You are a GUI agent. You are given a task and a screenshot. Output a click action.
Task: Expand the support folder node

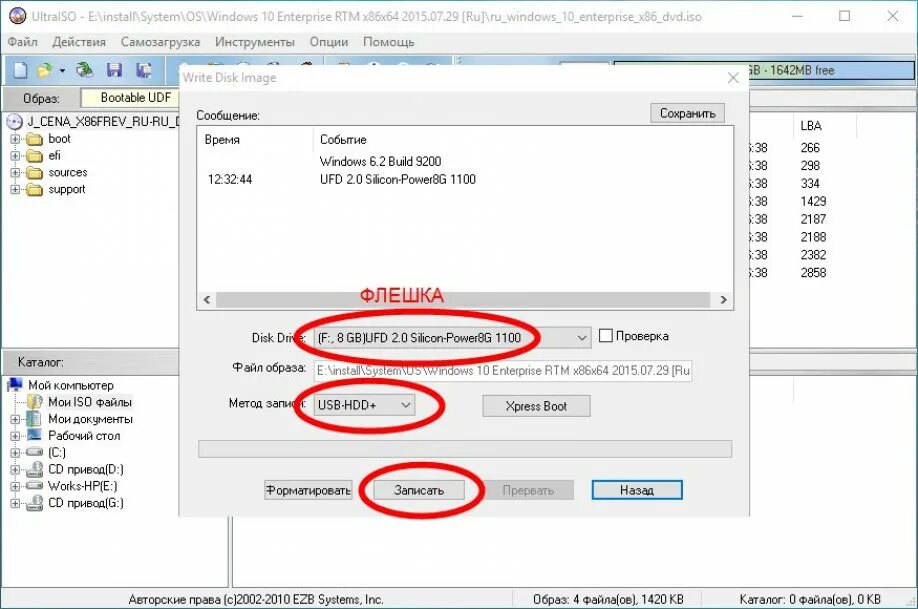tap(15, 189)
